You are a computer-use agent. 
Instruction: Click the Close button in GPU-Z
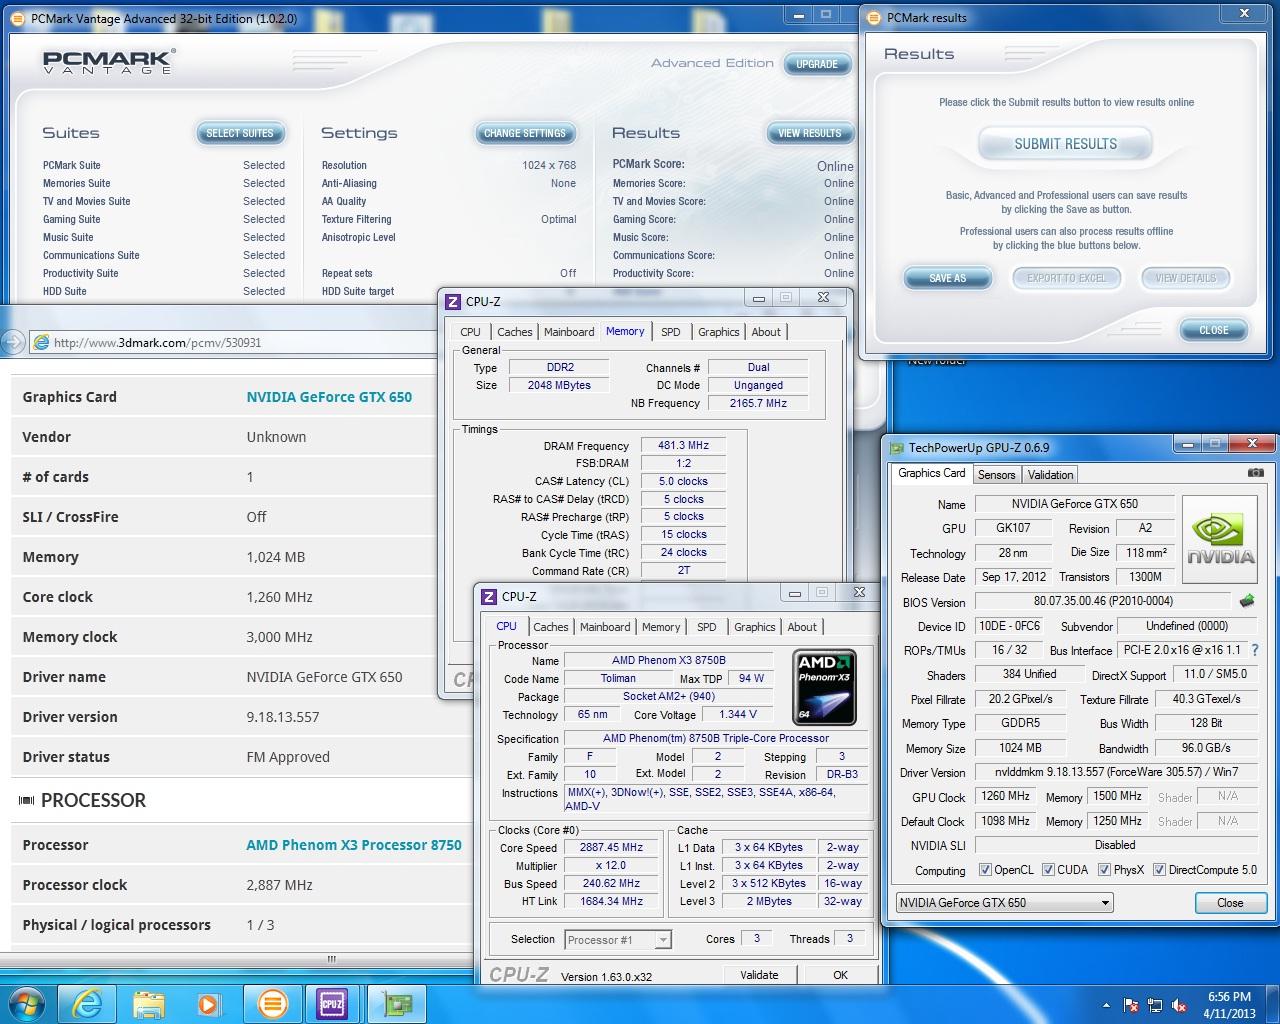click(1230, 903)
